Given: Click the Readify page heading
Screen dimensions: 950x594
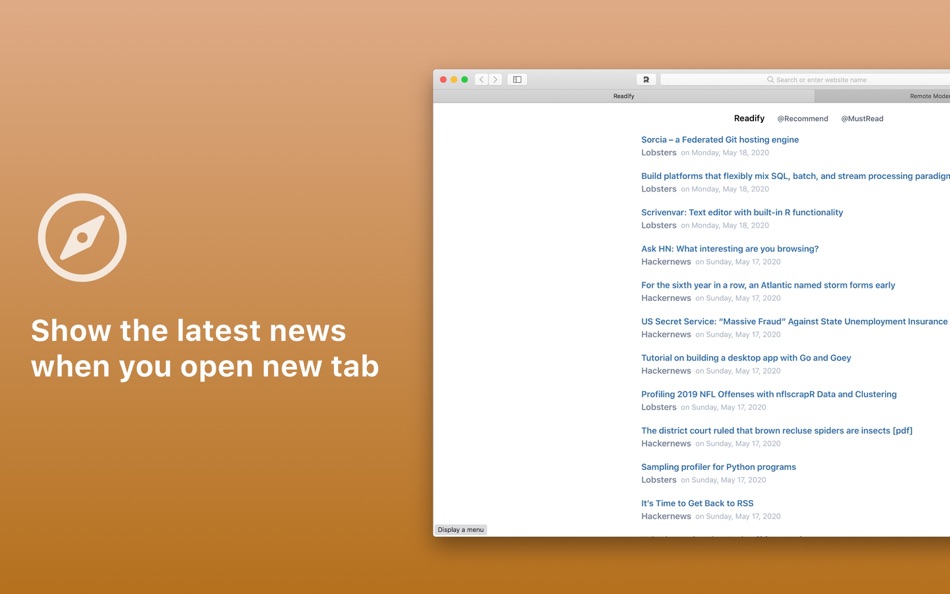Looking at the screenshot, I should pyautogui.click(x=749, y=118).
